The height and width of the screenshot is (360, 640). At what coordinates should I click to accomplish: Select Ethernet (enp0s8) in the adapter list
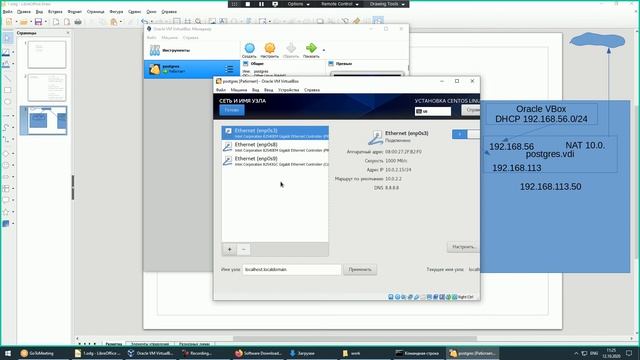(275, 147)
